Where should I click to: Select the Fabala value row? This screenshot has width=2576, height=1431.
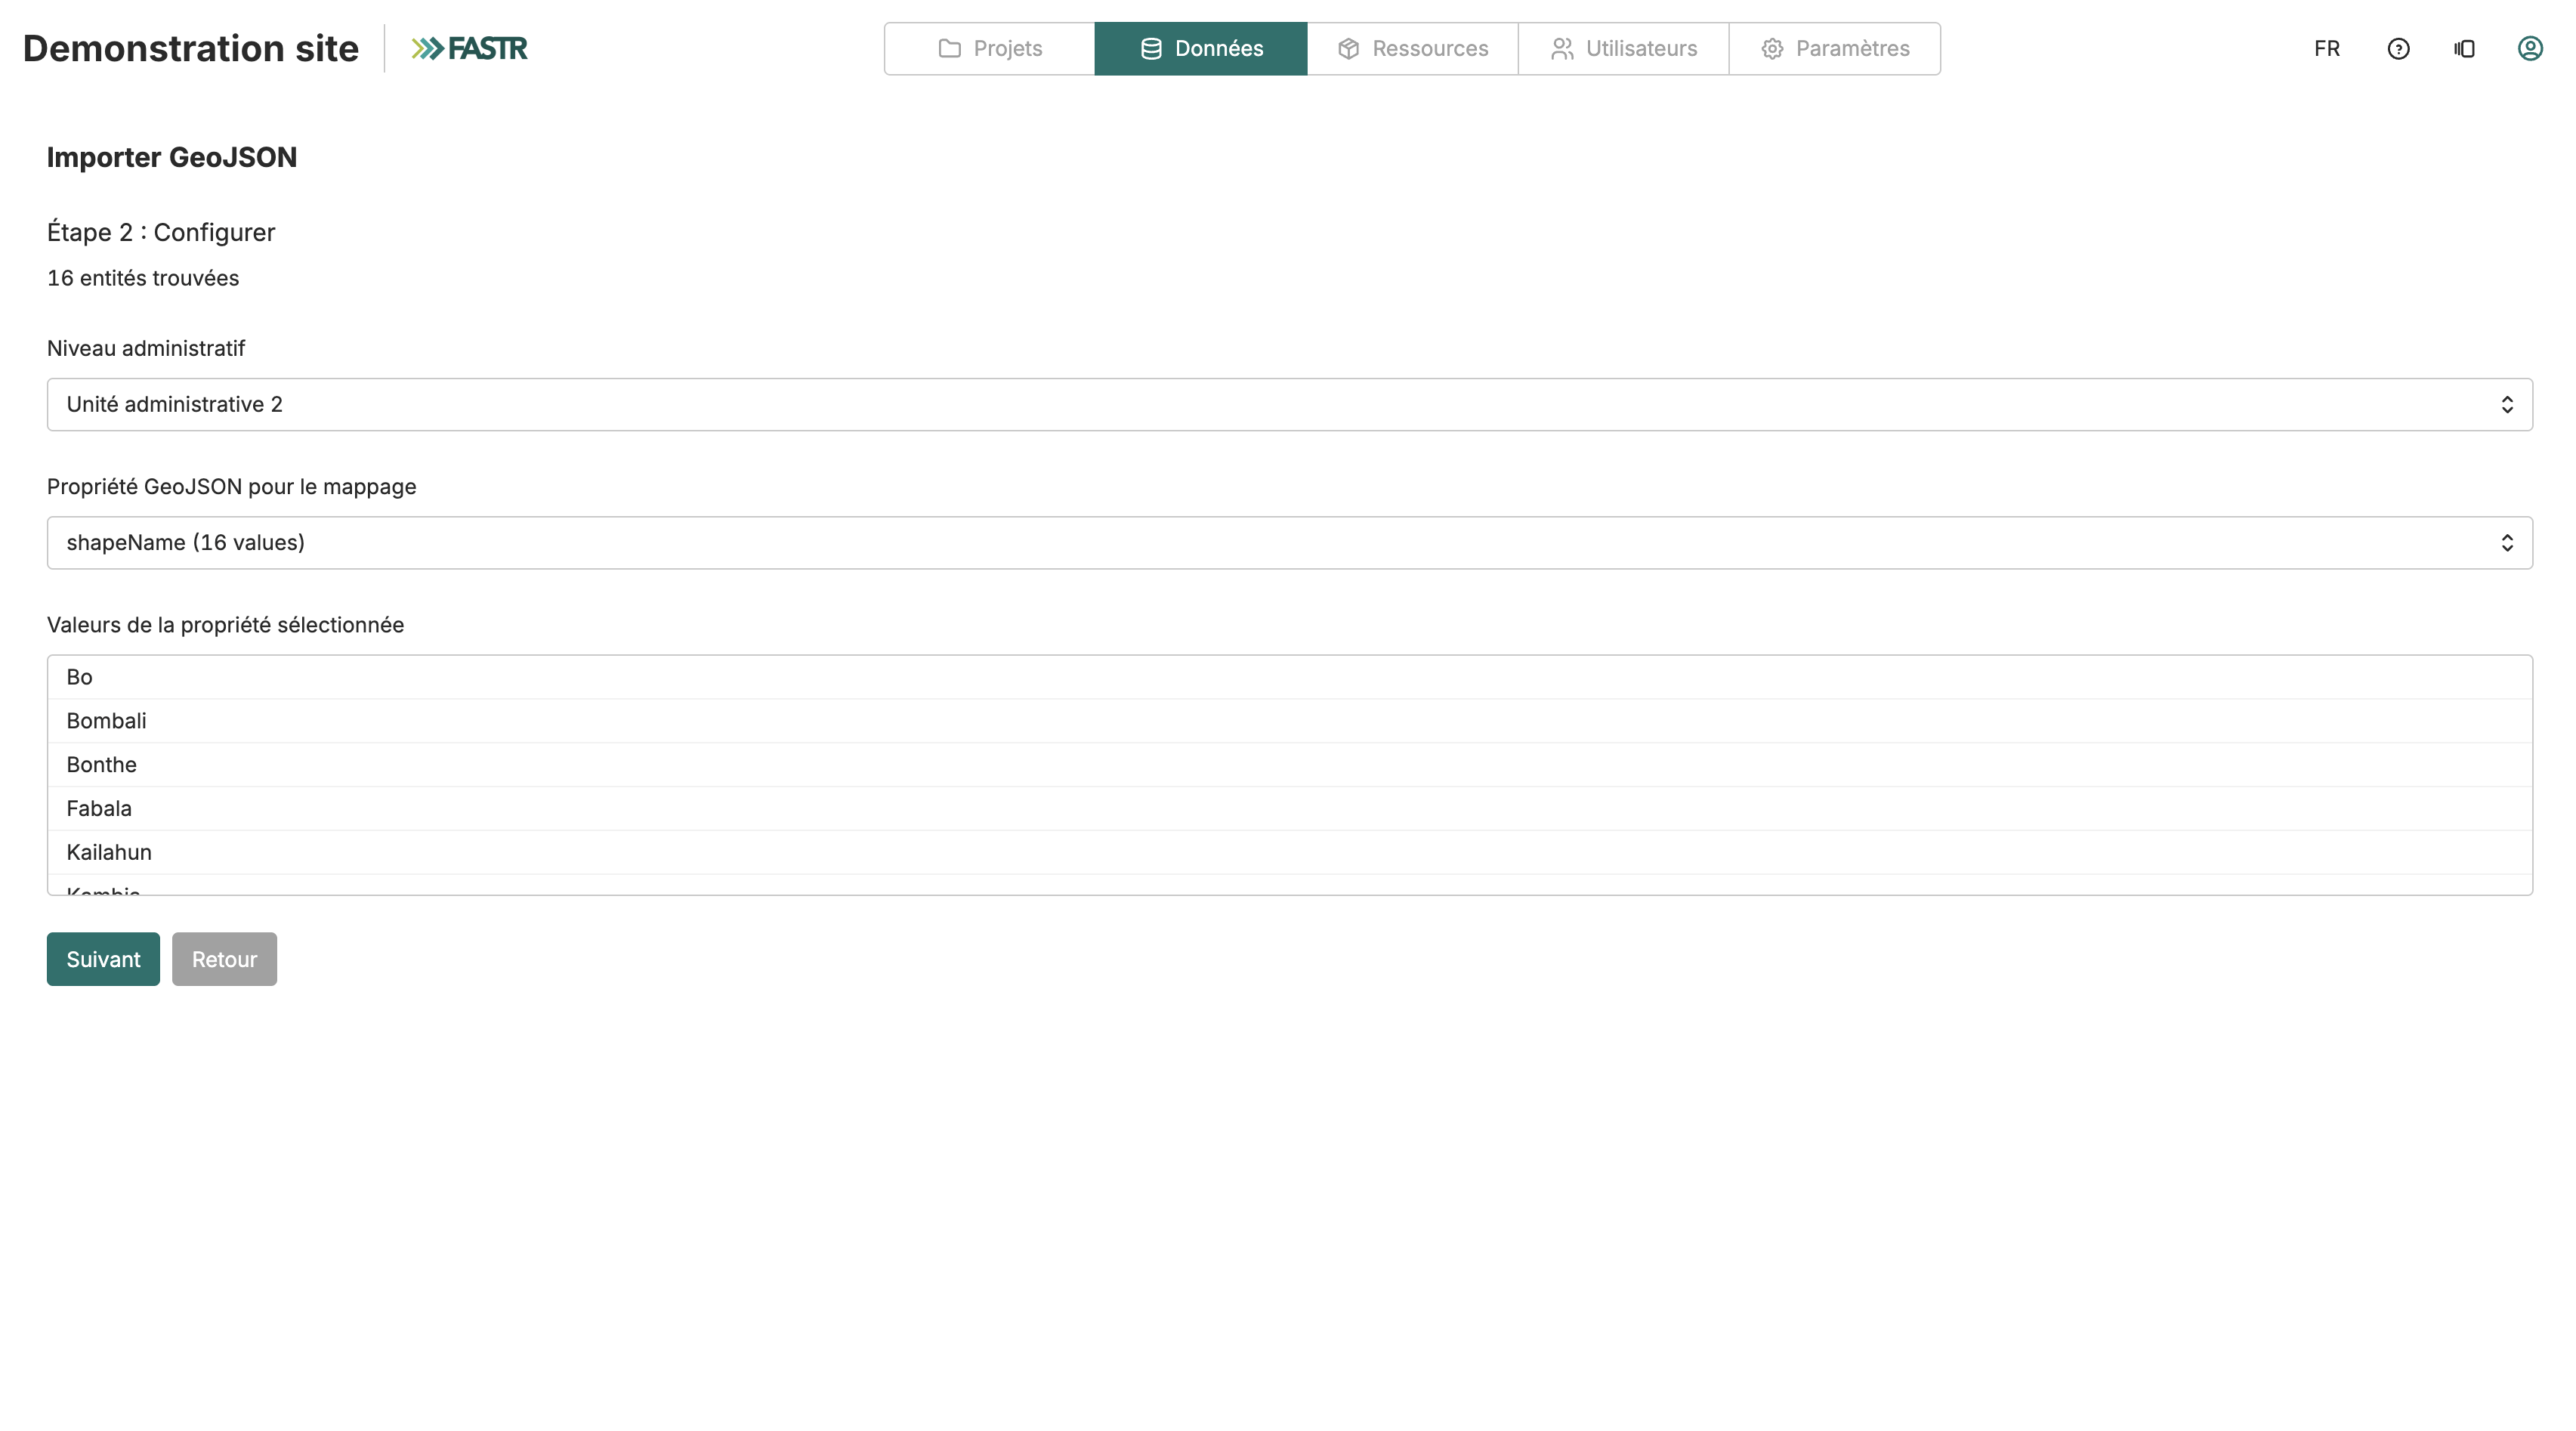point(1289,809)
